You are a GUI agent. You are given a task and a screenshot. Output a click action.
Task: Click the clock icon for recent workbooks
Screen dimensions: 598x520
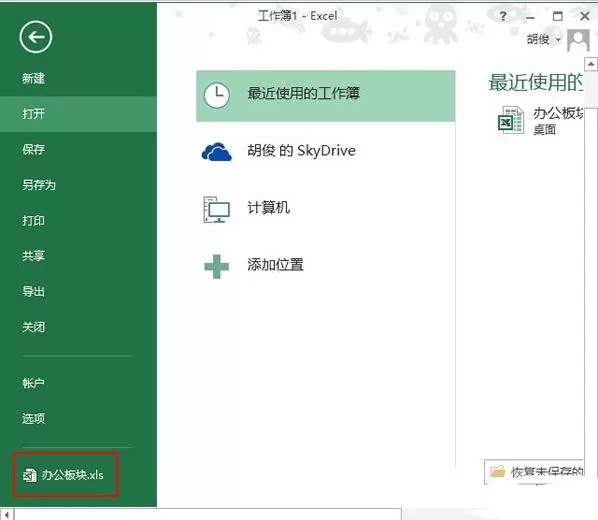coord(217,95)
